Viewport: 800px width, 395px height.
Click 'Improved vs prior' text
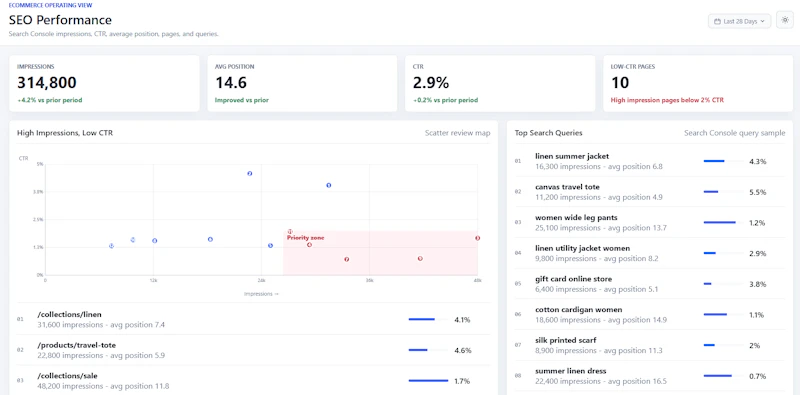point(242,100)
